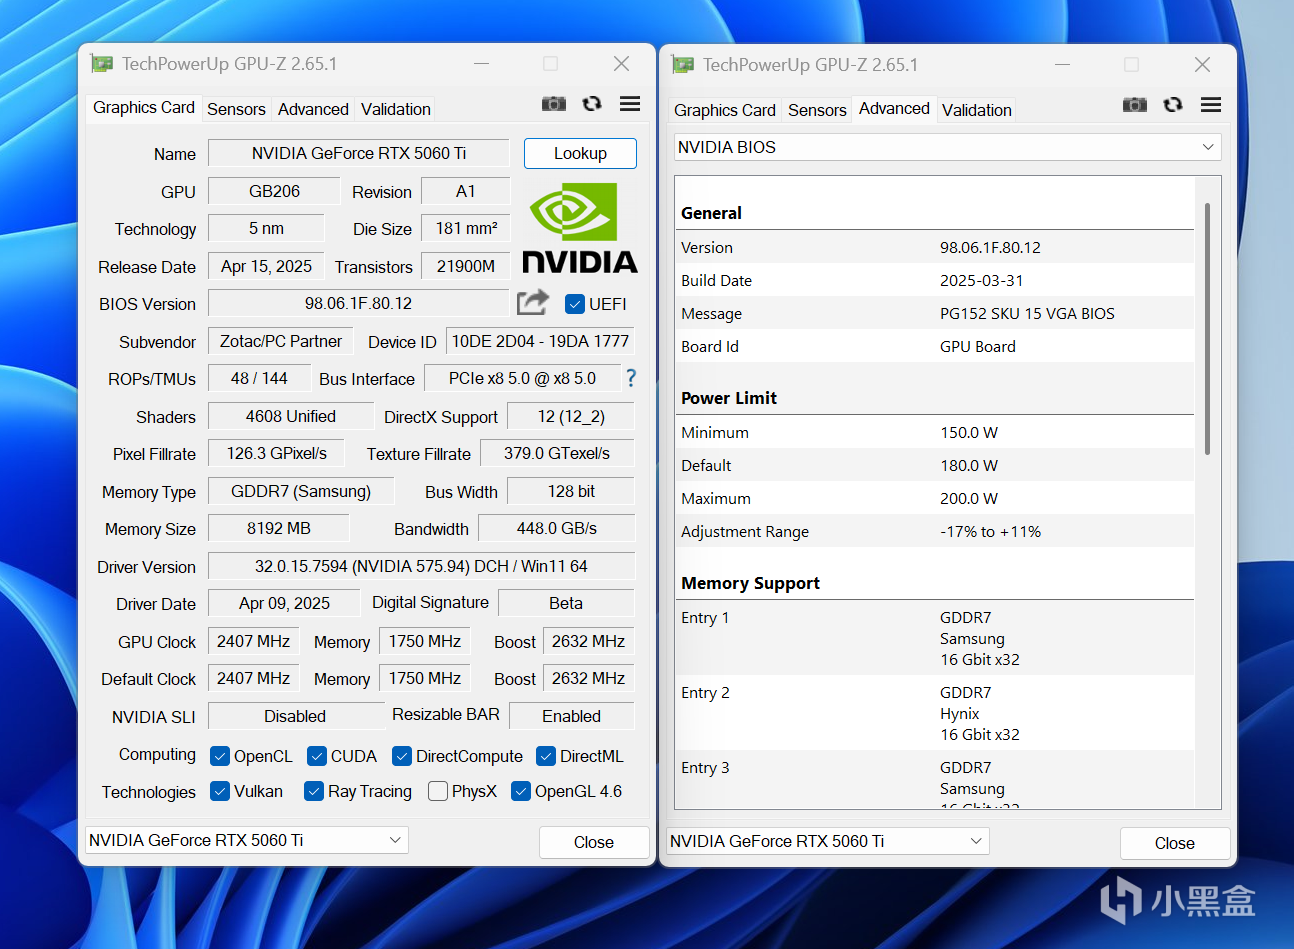This screenshot has width=1294, height=949.
Task: Click the Memory Type field GDDR7 (Samsung)
Action: 301,491
